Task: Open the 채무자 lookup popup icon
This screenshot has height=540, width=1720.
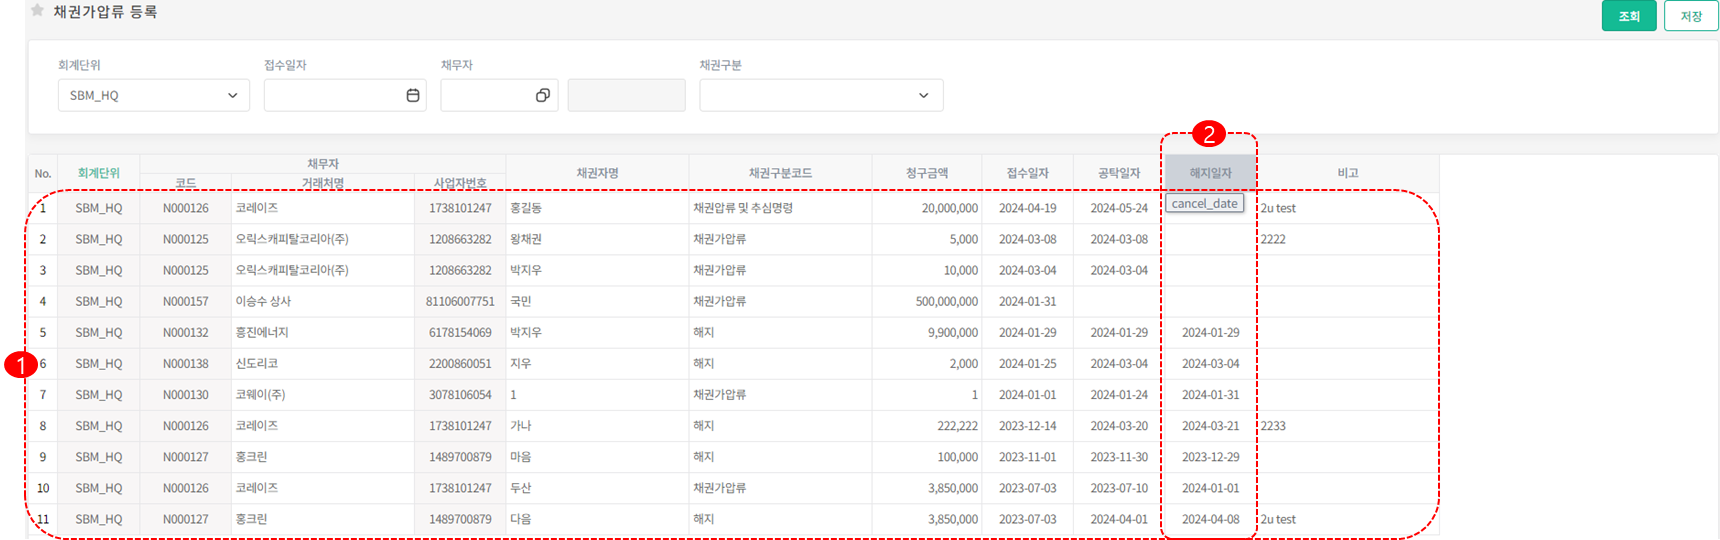Action: coord(542,95)
